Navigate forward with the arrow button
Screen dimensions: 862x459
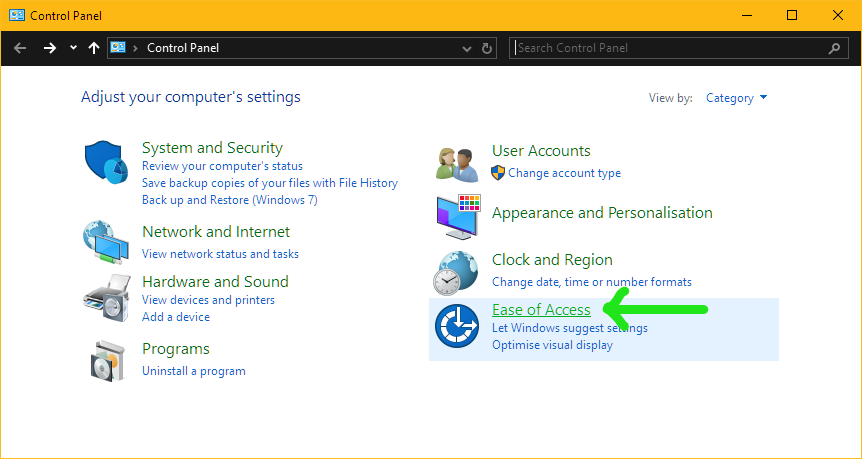coord(50,48)
